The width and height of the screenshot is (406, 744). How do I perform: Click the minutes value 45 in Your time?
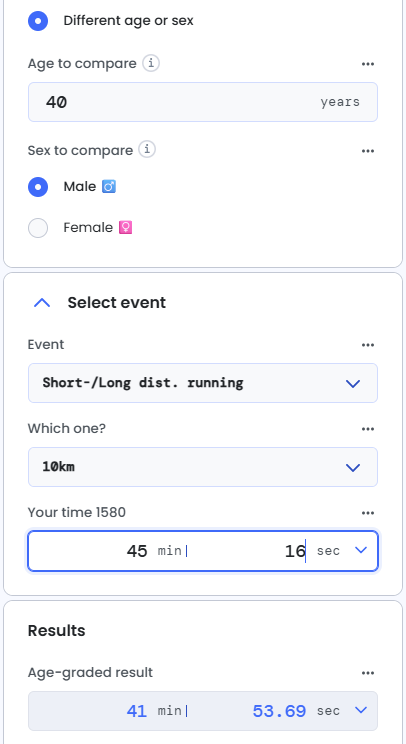(137, 551)
